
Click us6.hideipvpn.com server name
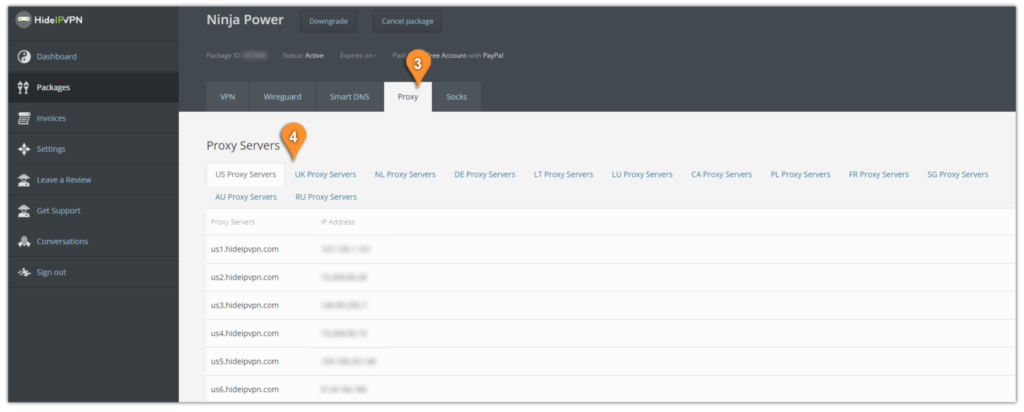245,389
